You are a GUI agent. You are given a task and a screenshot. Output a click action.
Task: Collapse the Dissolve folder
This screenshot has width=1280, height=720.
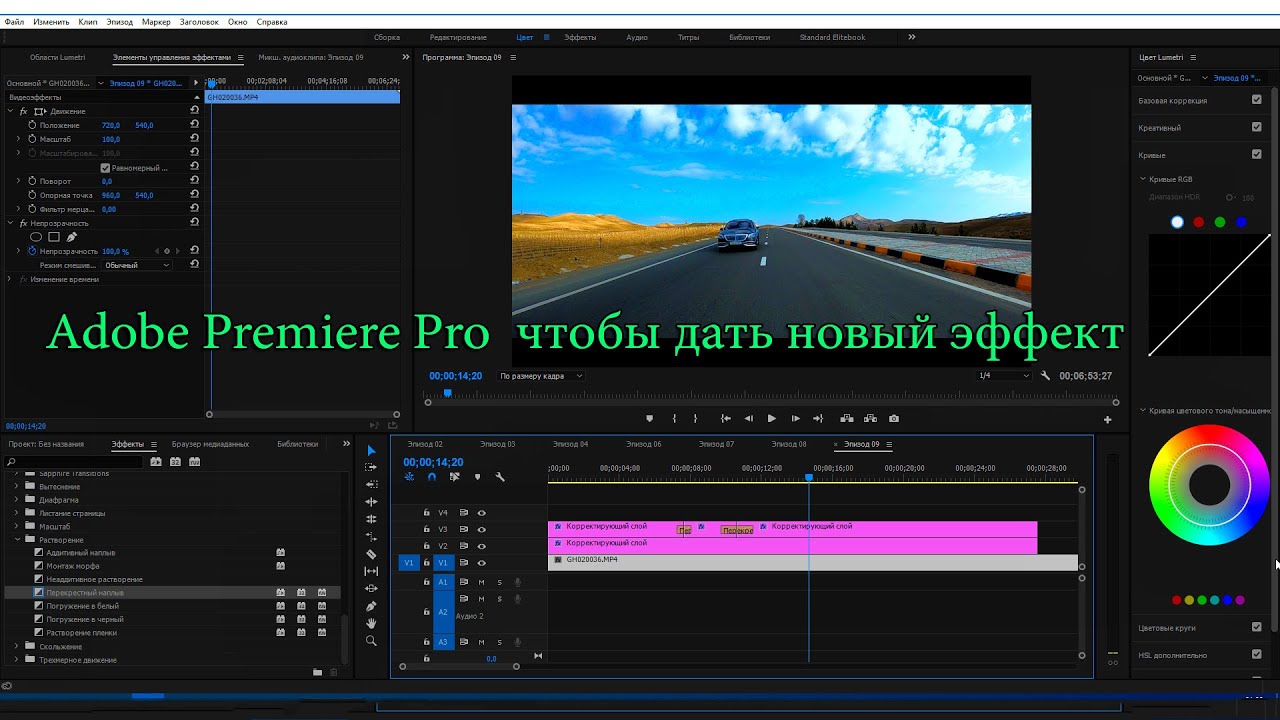[x=17, y=540]
